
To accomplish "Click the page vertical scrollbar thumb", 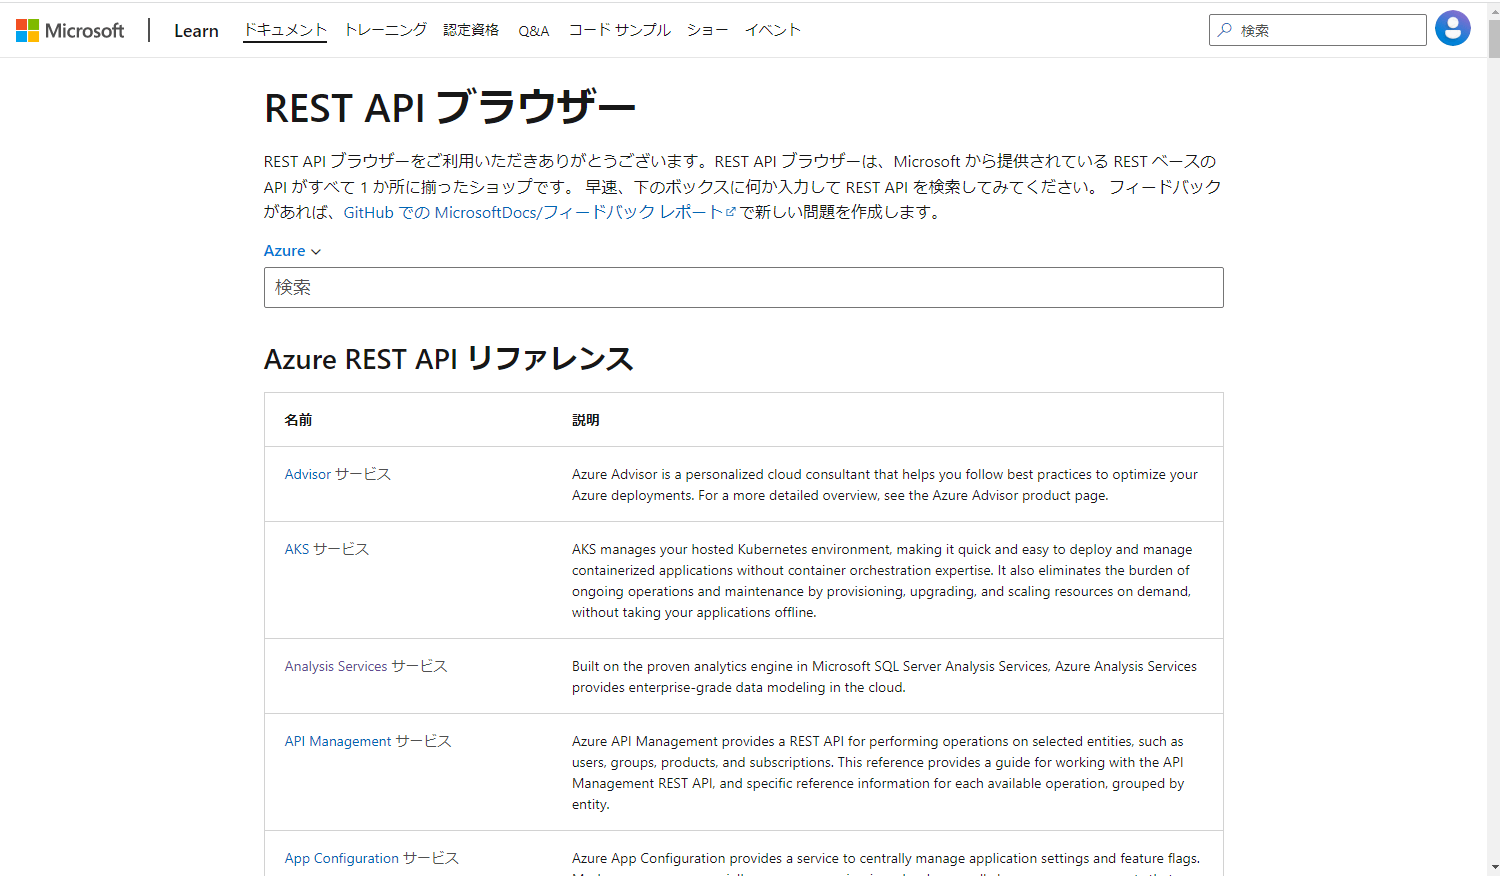I will pos(1493,38).
